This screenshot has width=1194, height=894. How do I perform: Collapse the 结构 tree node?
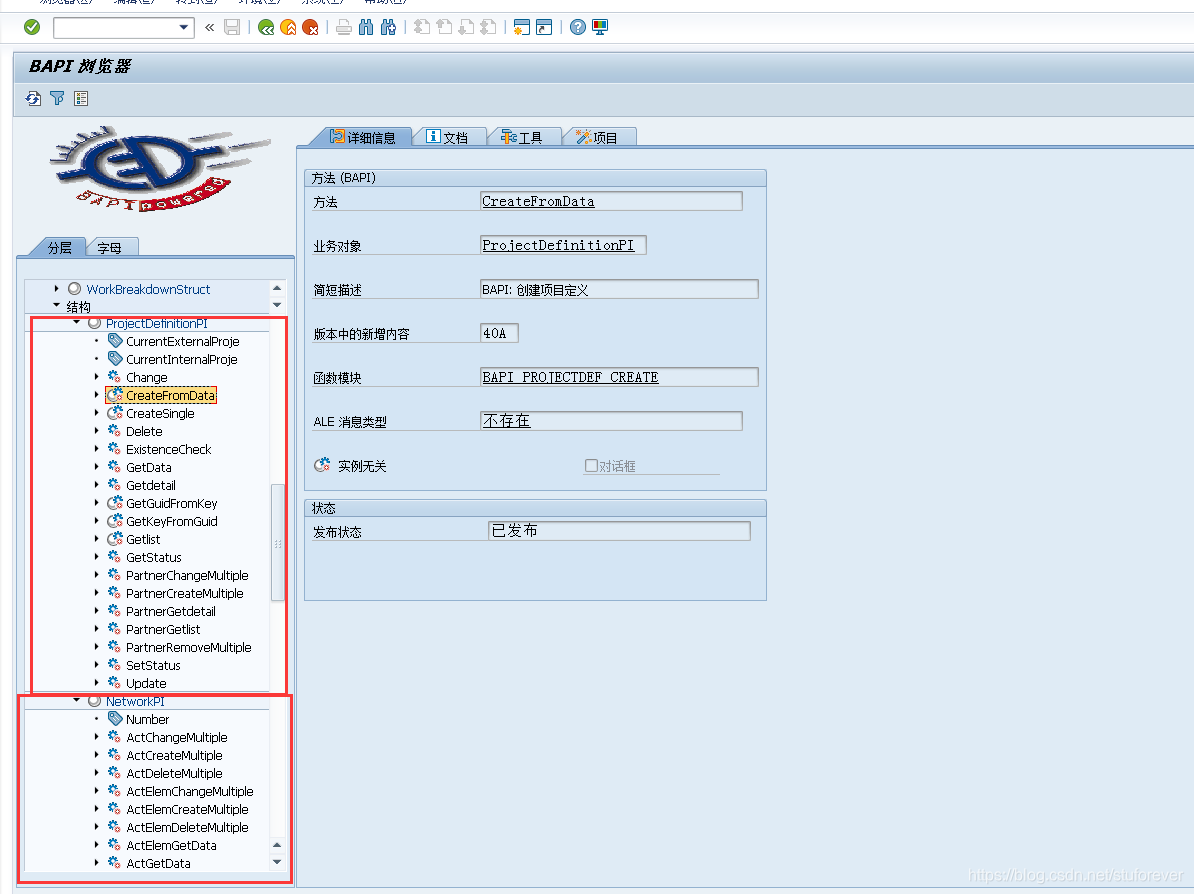56,305
